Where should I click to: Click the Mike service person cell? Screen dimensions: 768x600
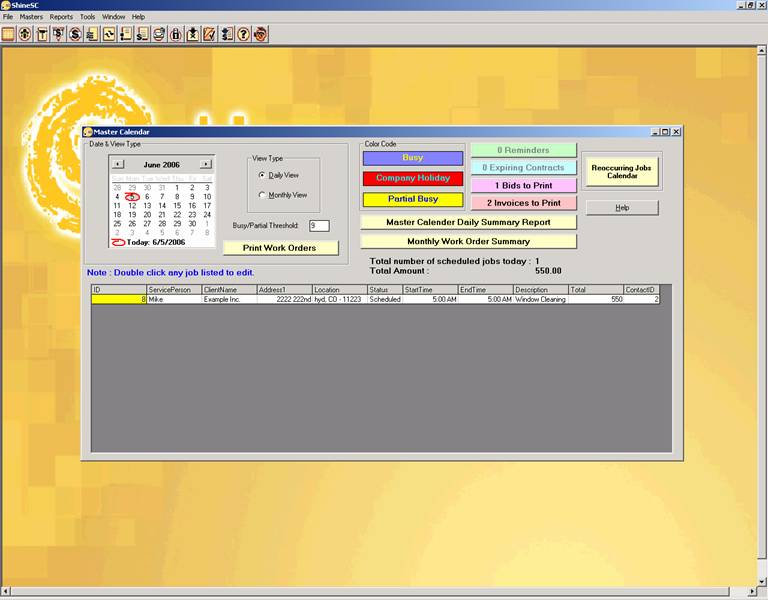(x=174, y=299)
